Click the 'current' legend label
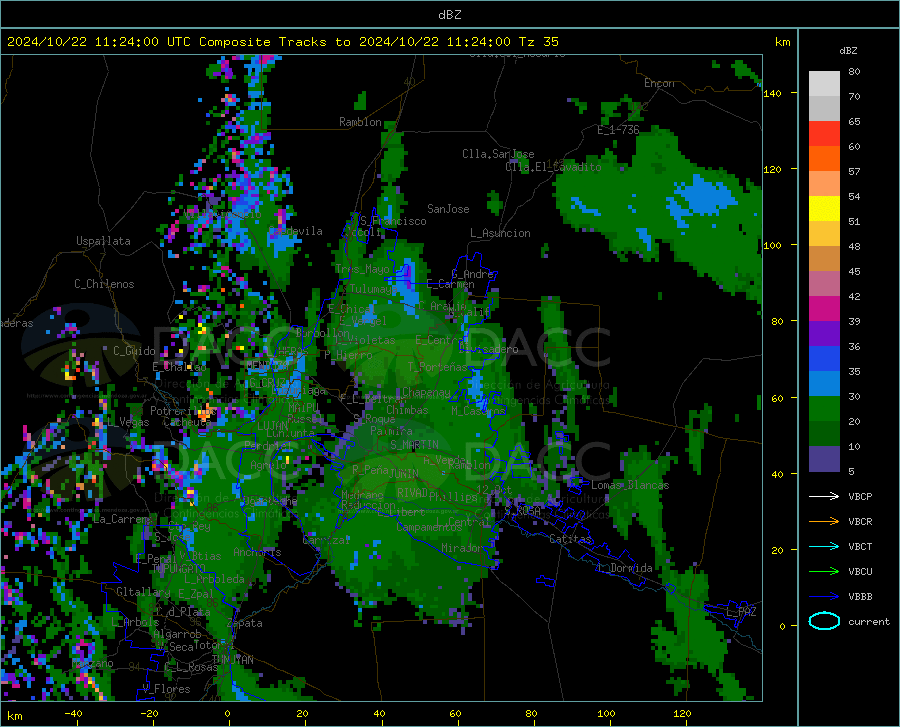 869,621
